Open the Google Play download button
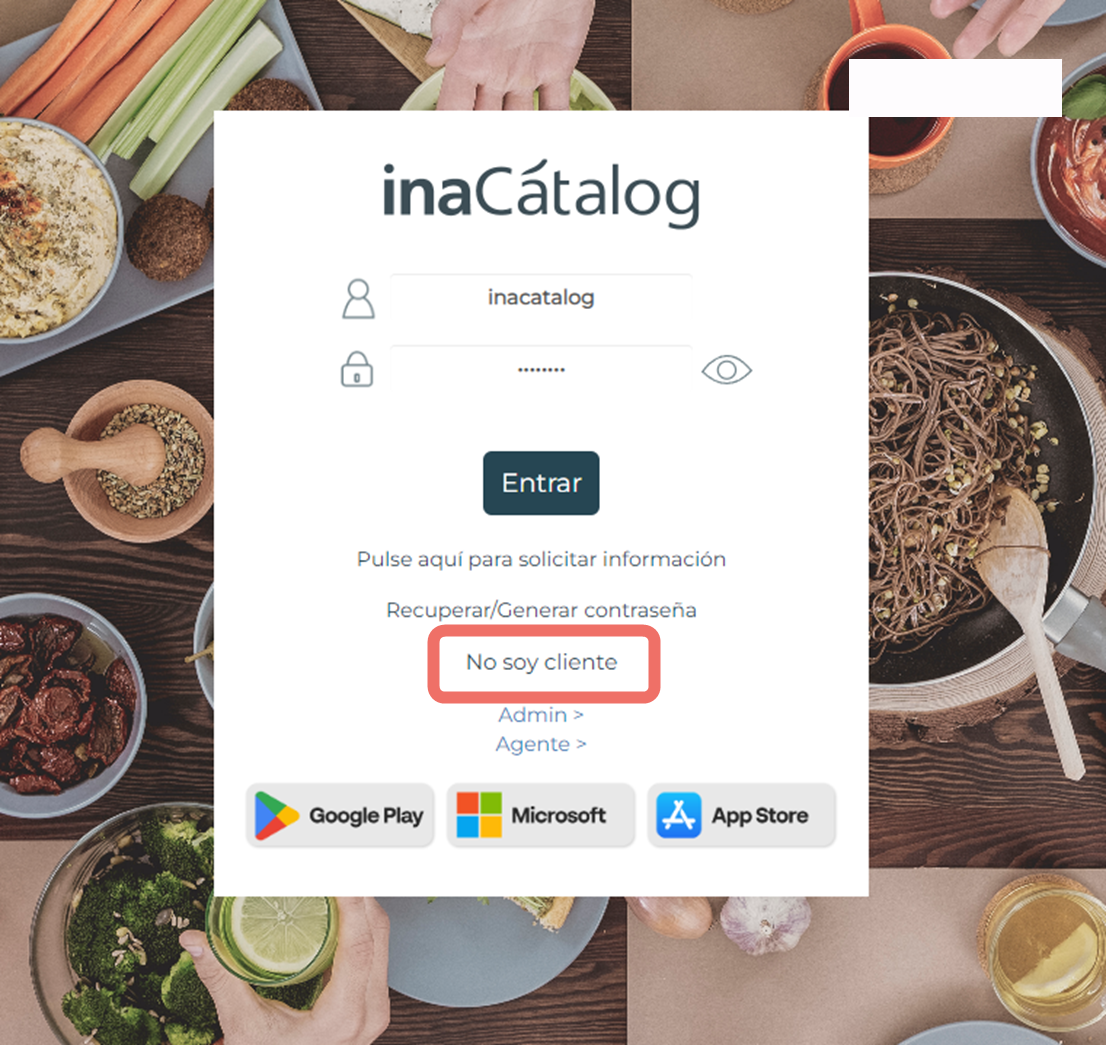This screenshot has width=1106, height=1045. click(x=340, y=815)
